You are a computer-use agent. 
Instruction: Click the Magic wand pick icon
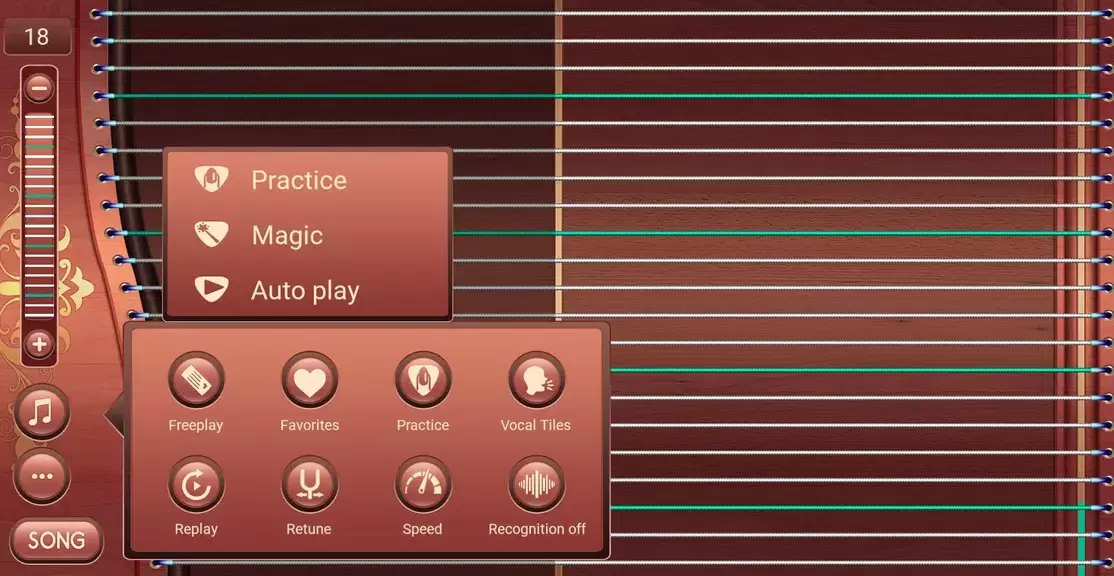click(210, 235)
